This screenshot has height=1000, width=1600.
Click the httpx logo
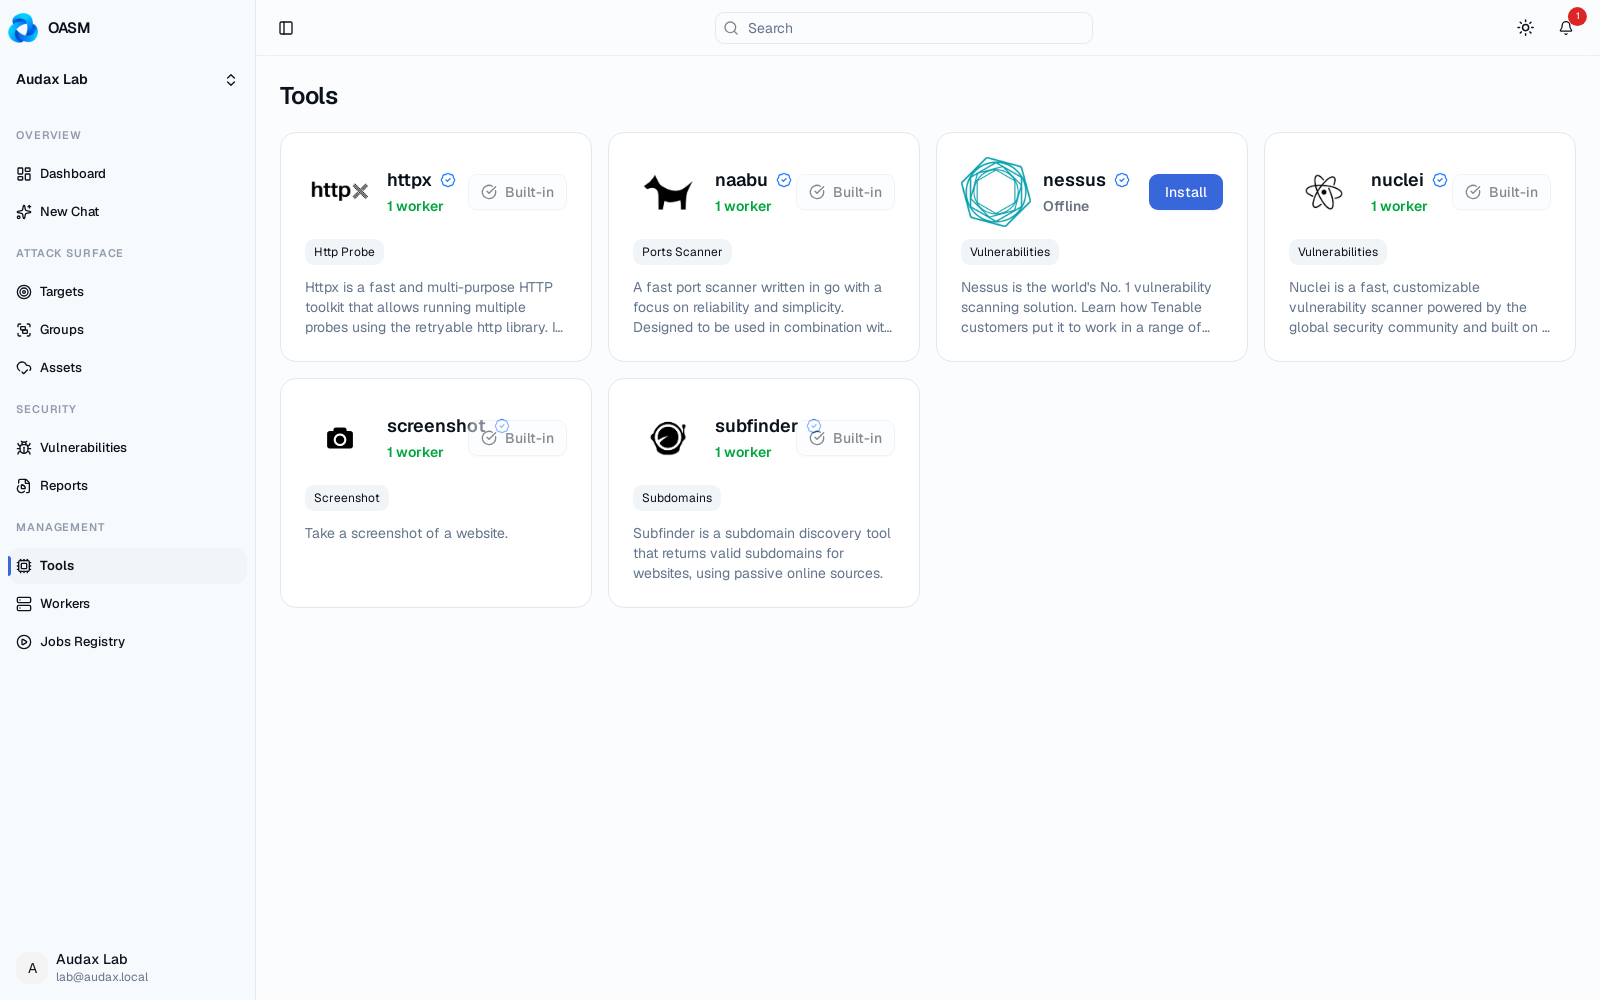(x=340, y=190)
